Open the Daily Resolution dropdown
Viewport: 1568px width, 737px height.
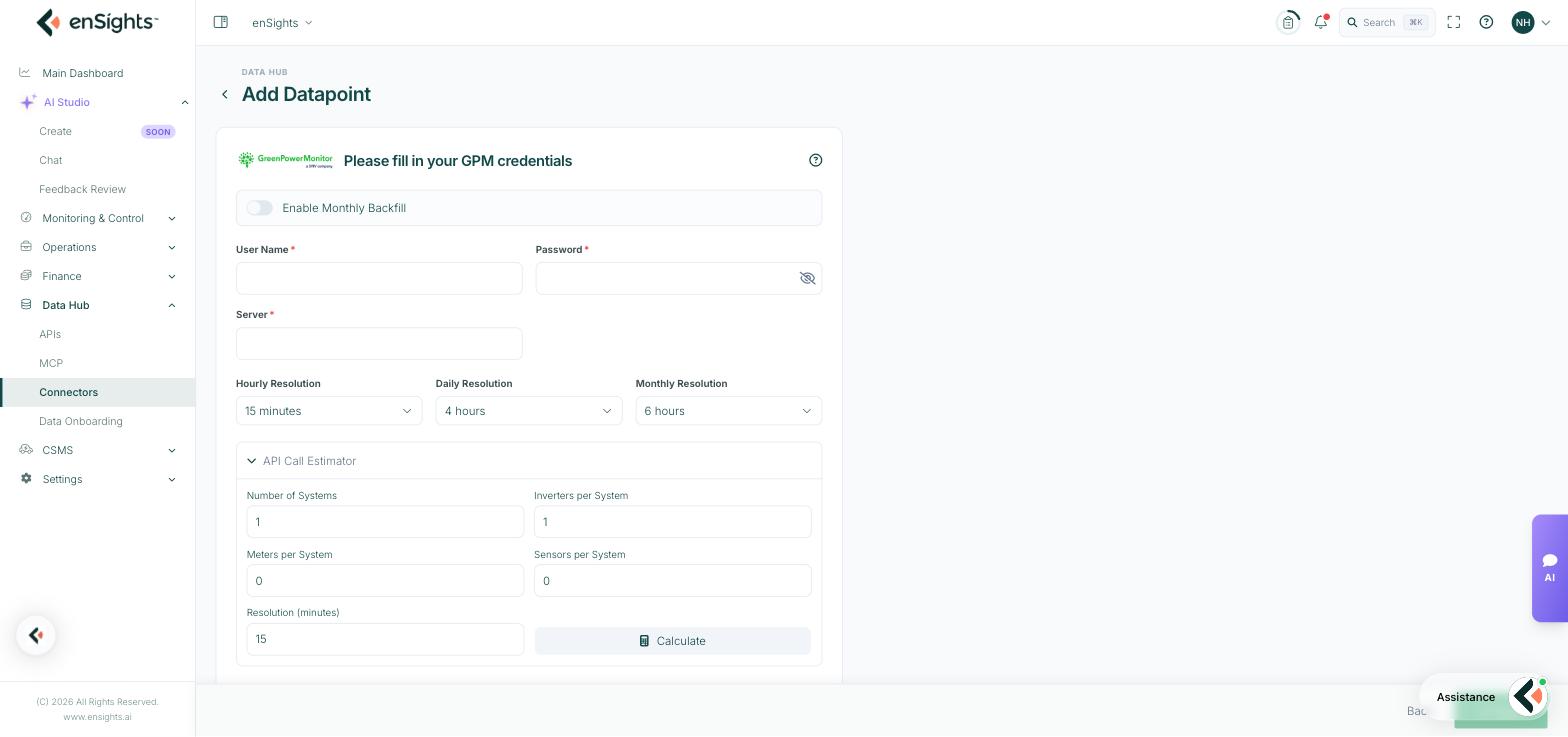529,411
